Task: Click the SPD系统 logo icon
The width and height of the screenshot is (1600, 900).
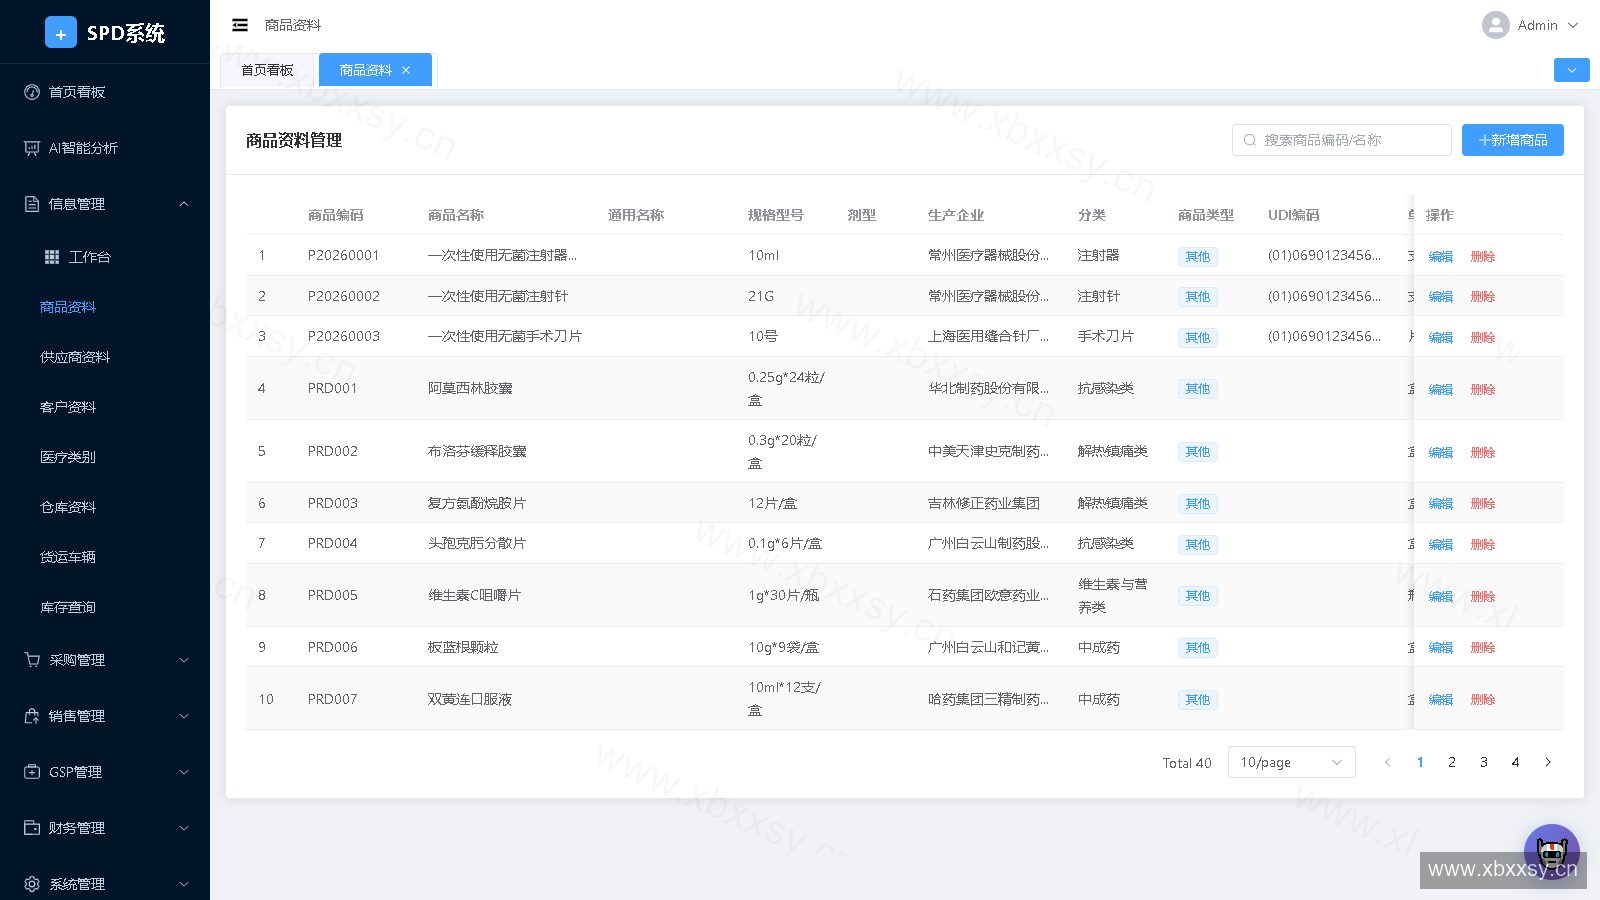Action: 61,32
